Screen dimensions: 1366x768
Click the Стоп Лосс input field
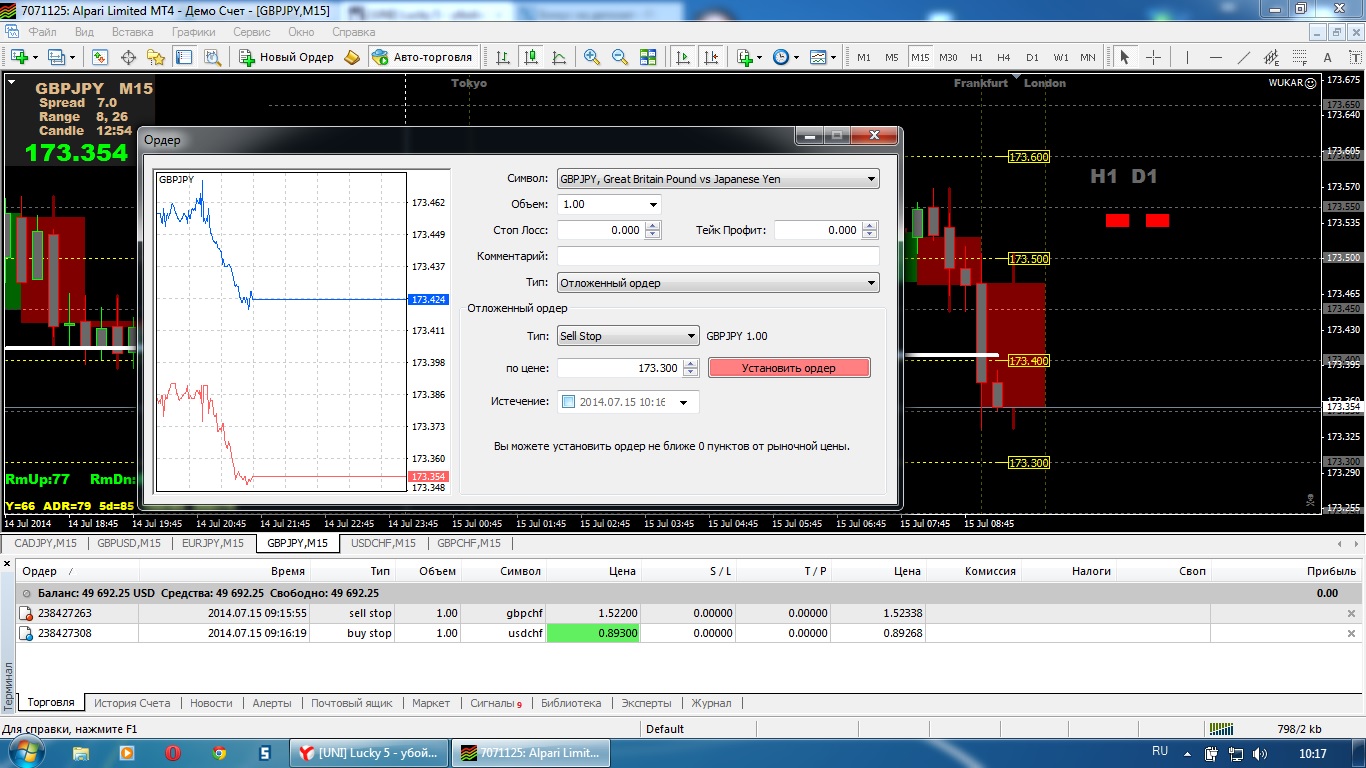coord(601,230)
